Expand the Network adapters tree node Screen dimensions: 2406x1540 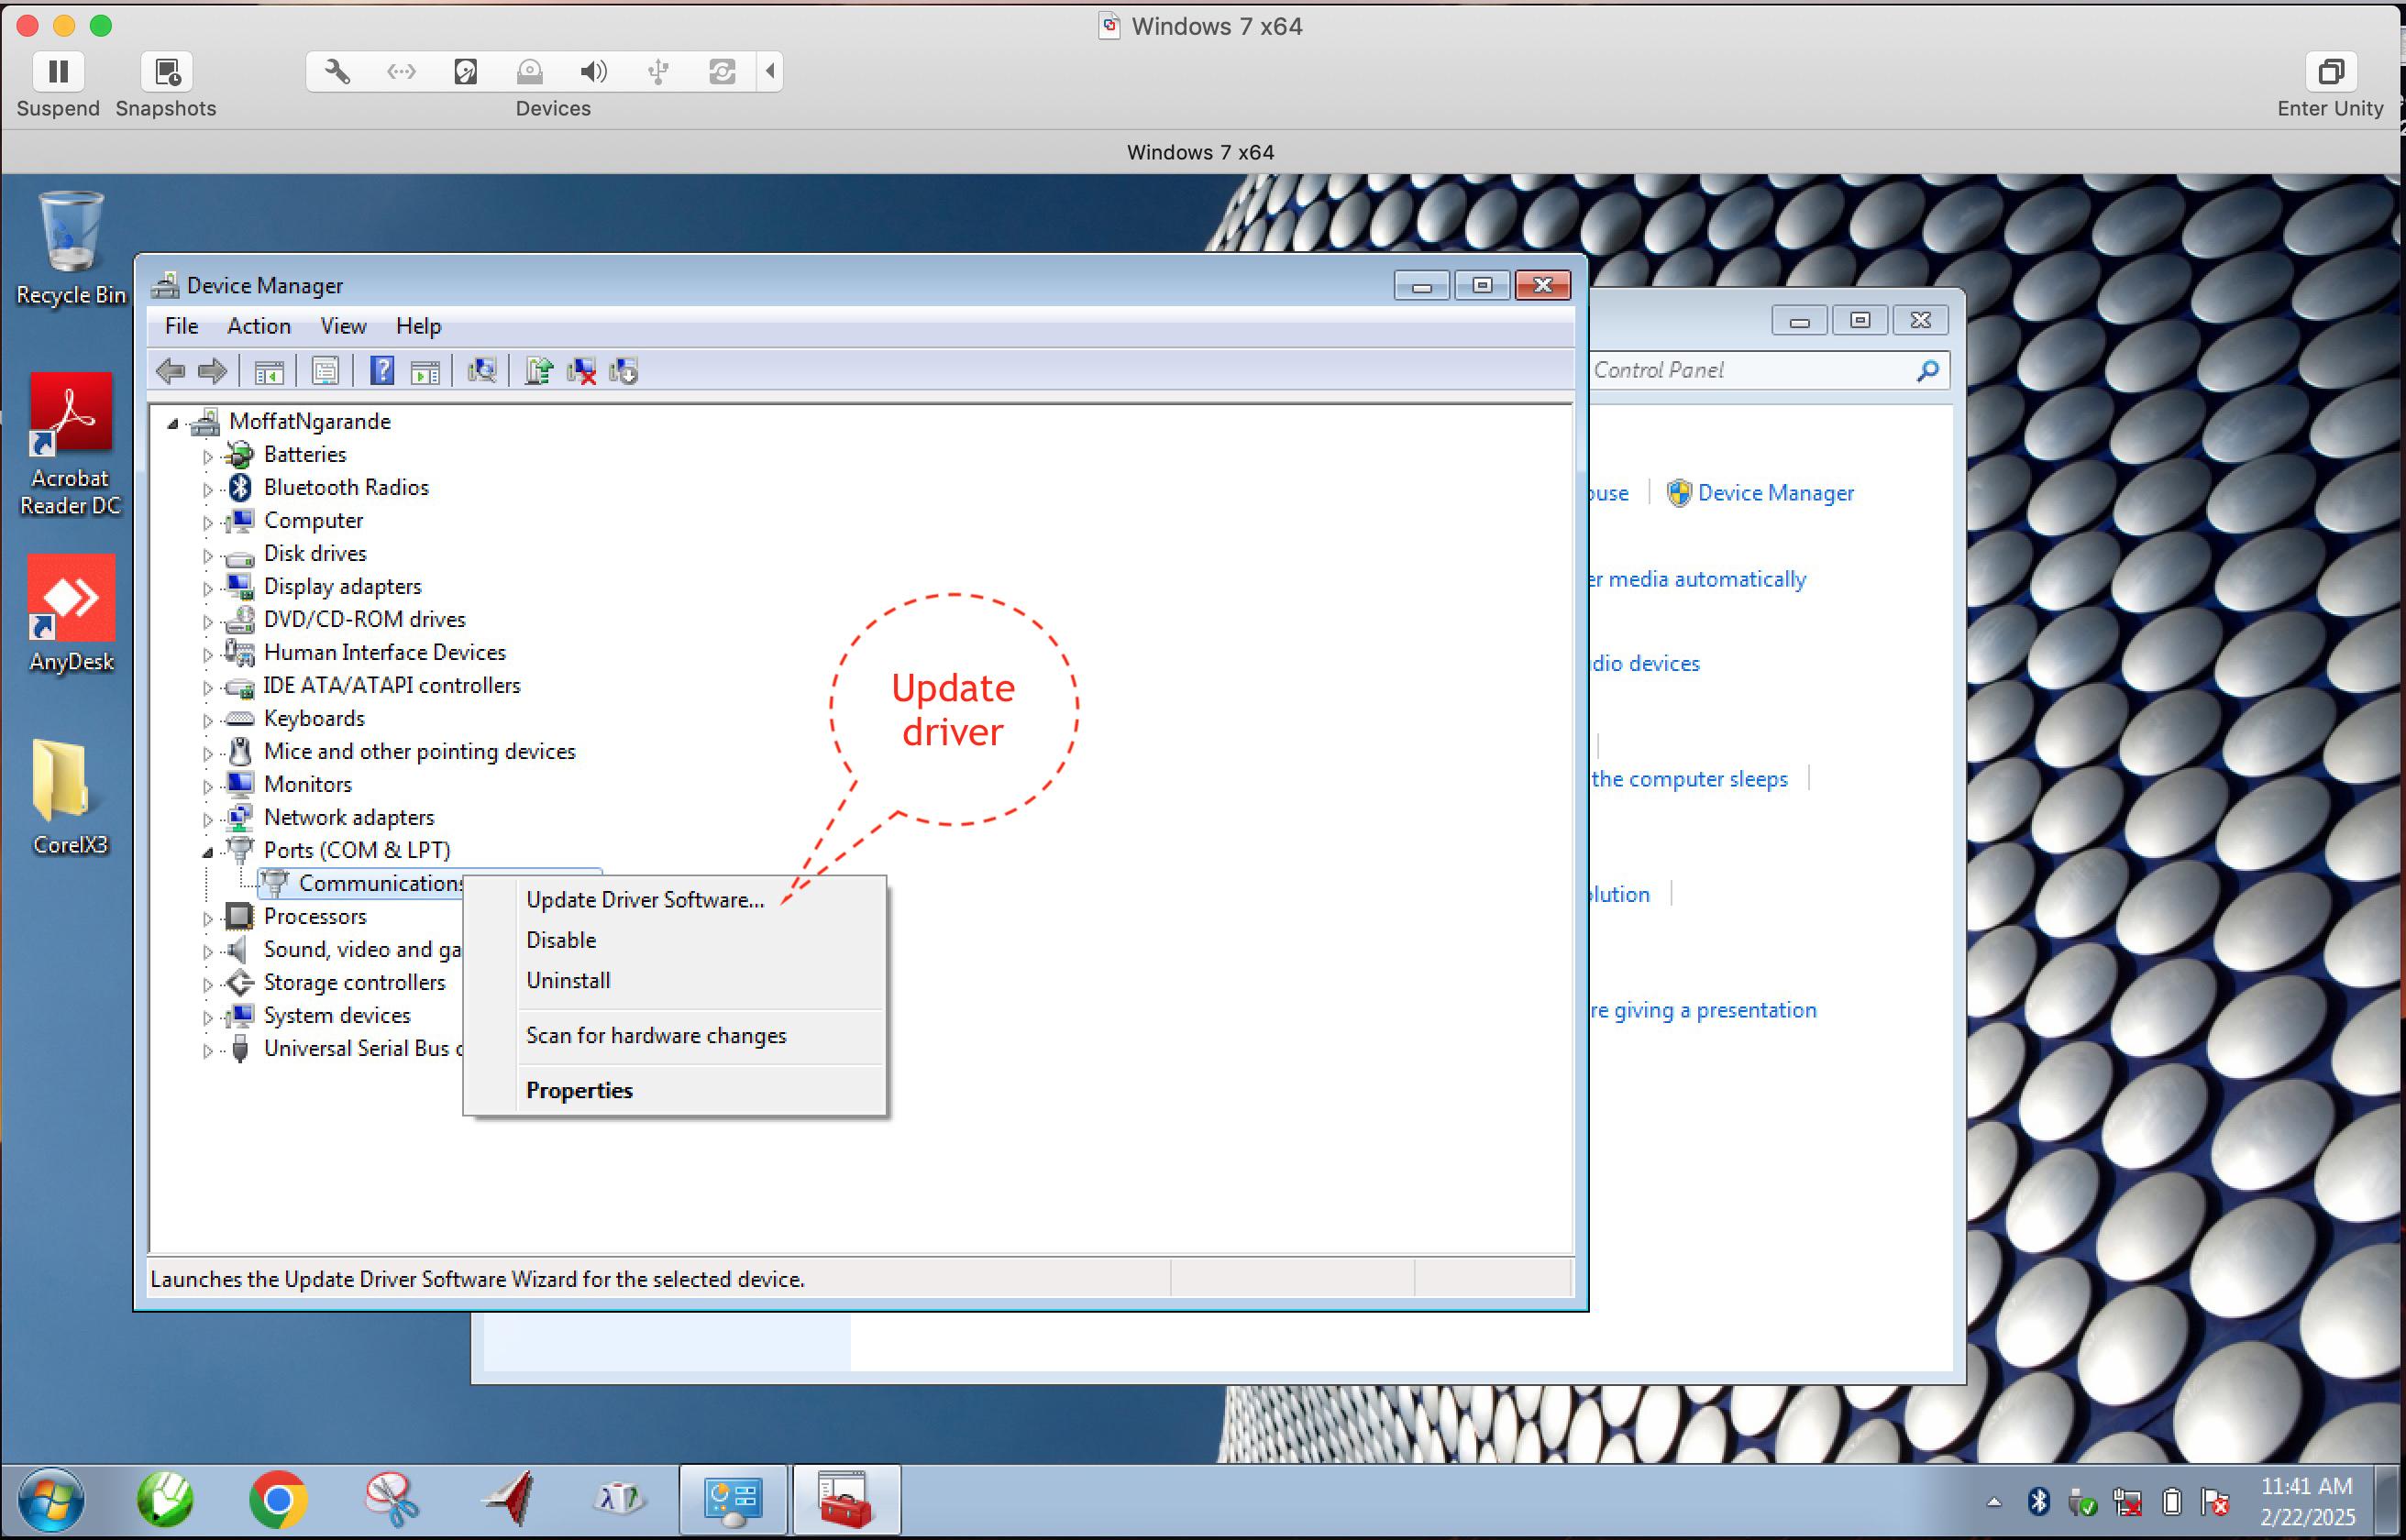(207, 817)
